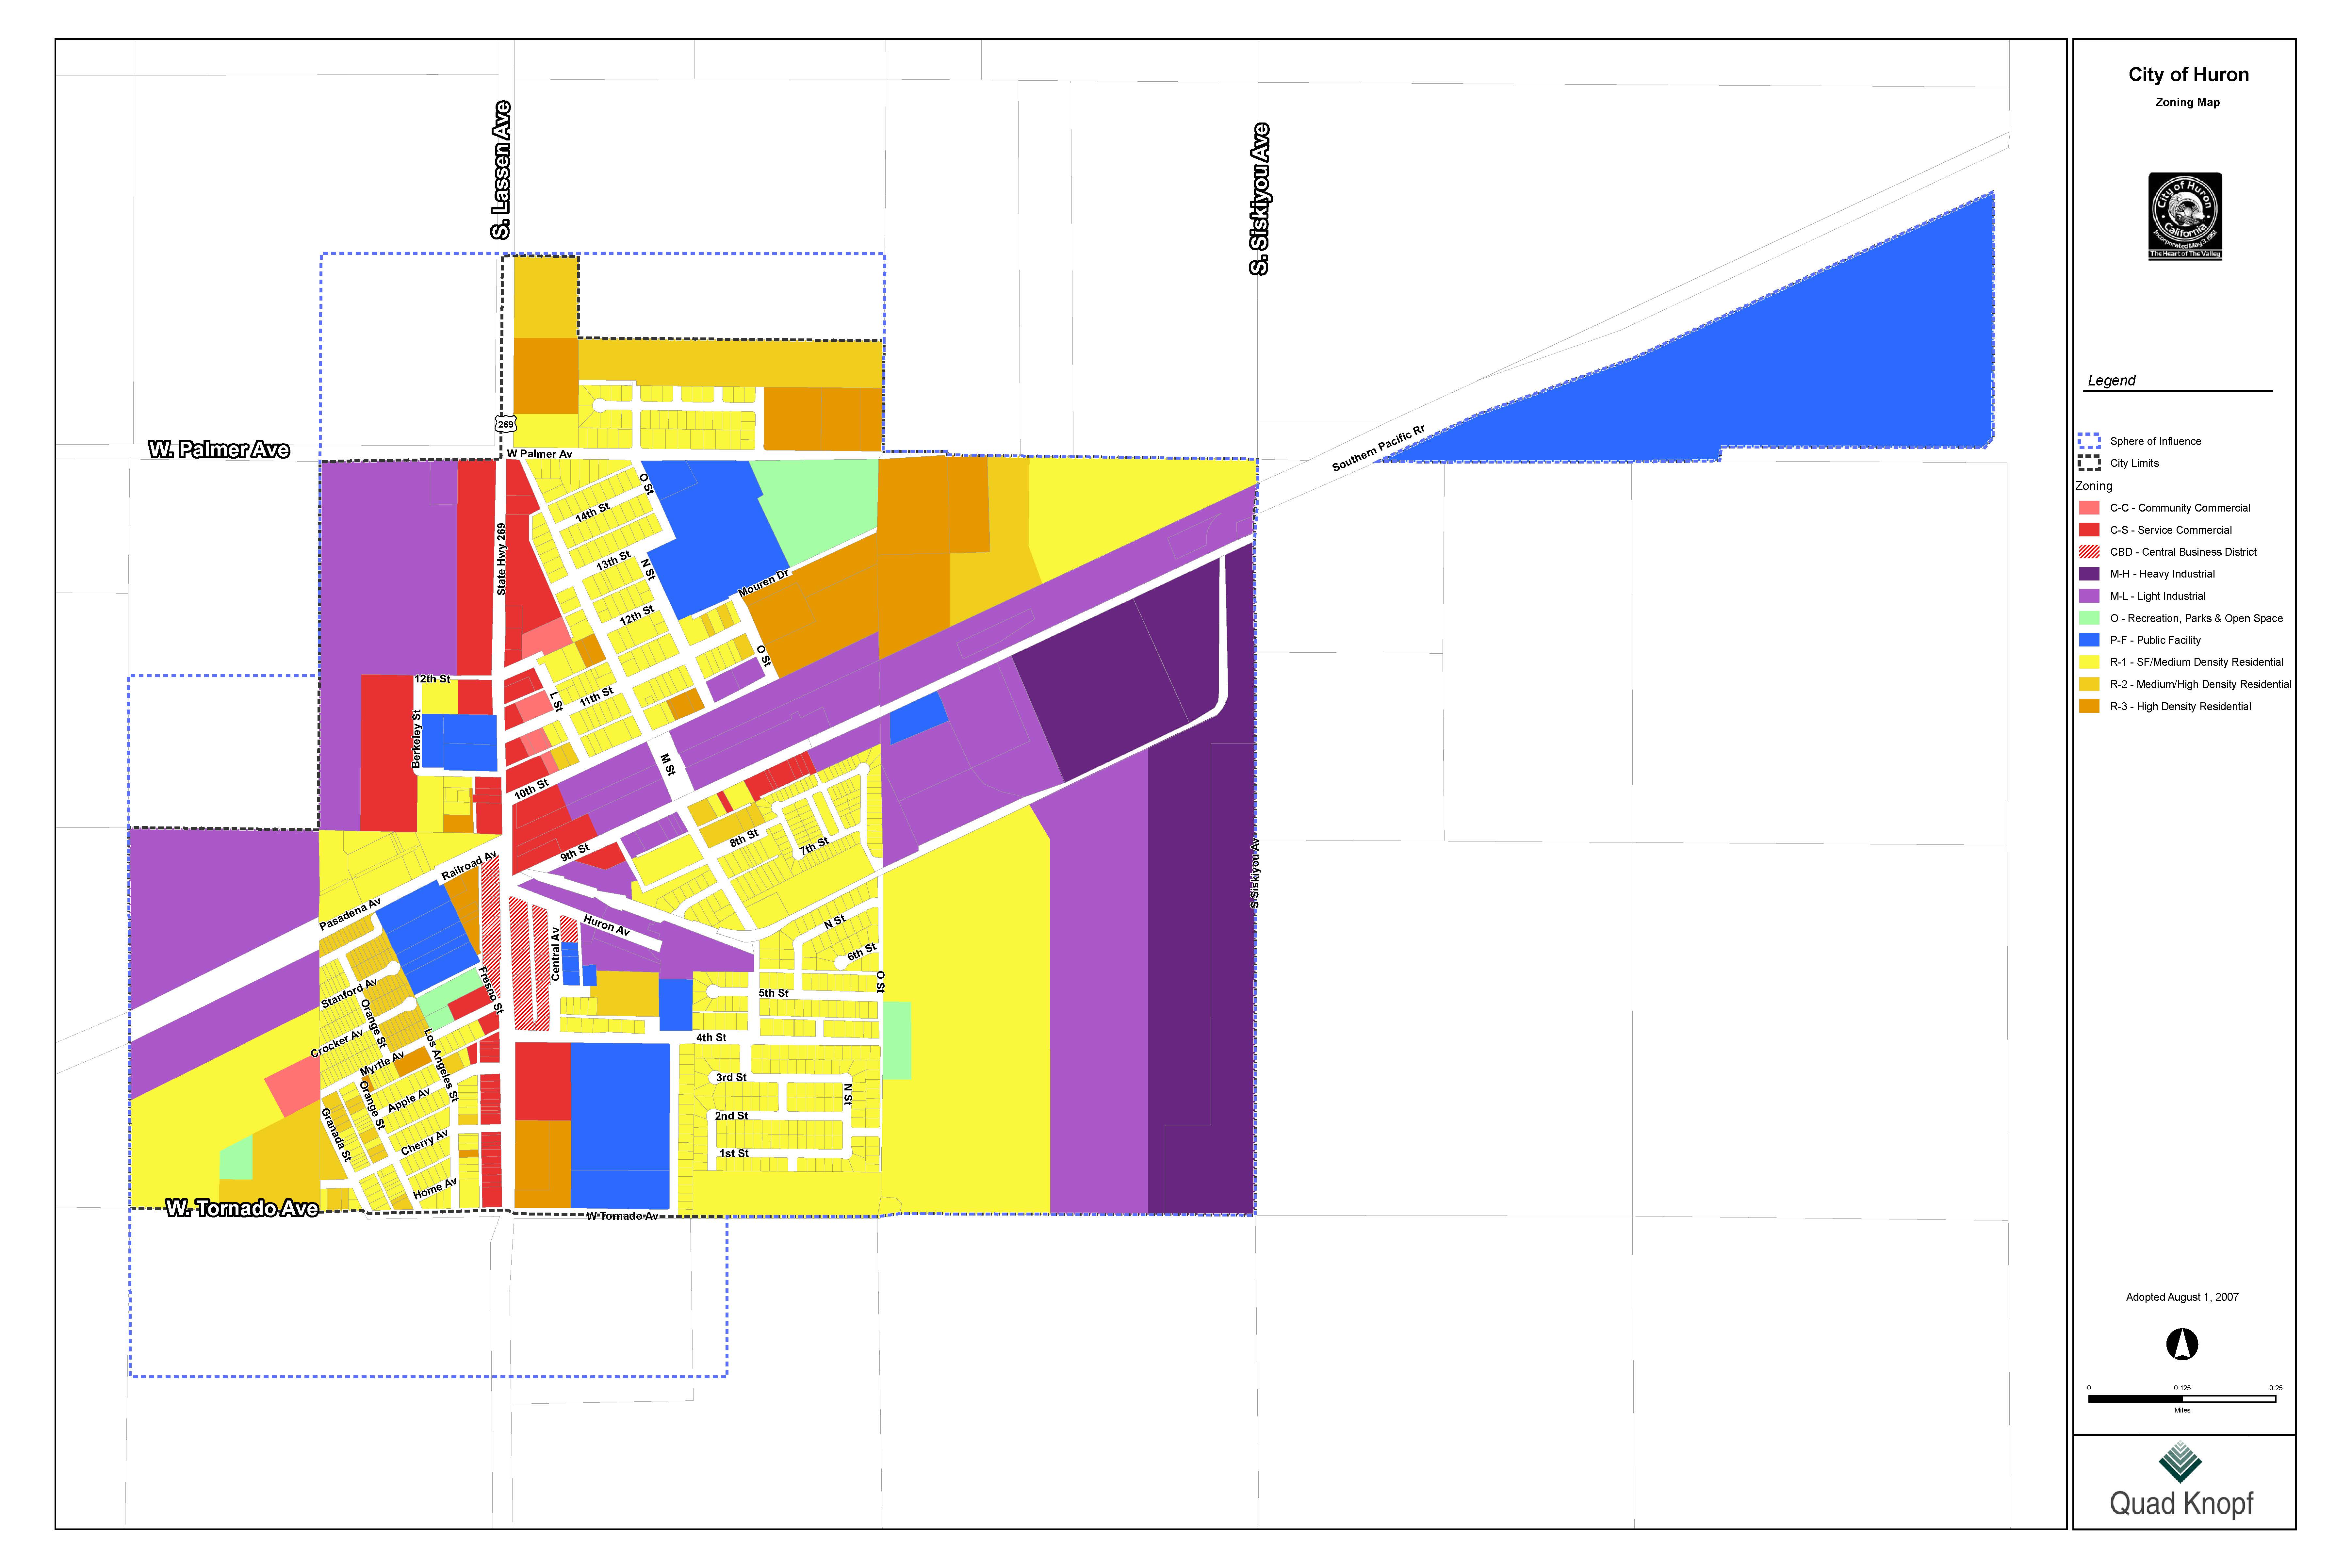Click the 'Los Angeles St' street label

point(441,1065)
